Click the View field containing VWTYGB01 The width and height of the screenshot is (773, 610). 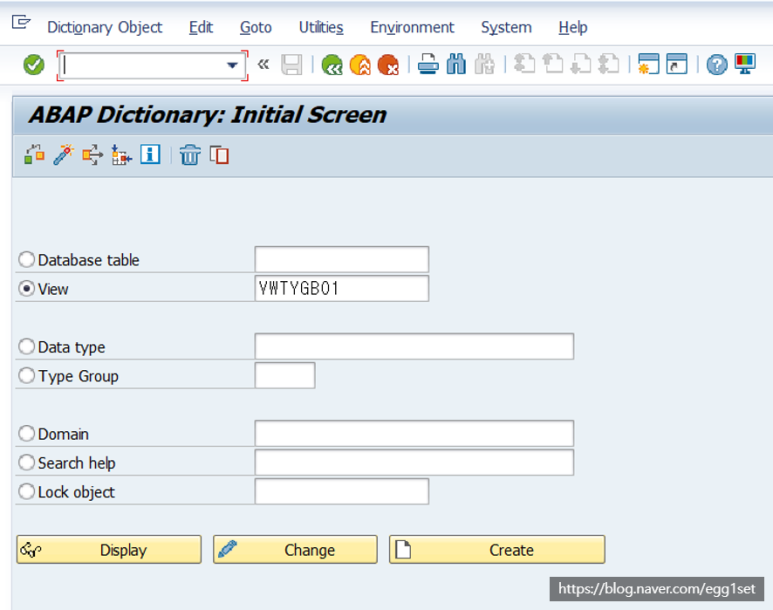pos(342,288)
